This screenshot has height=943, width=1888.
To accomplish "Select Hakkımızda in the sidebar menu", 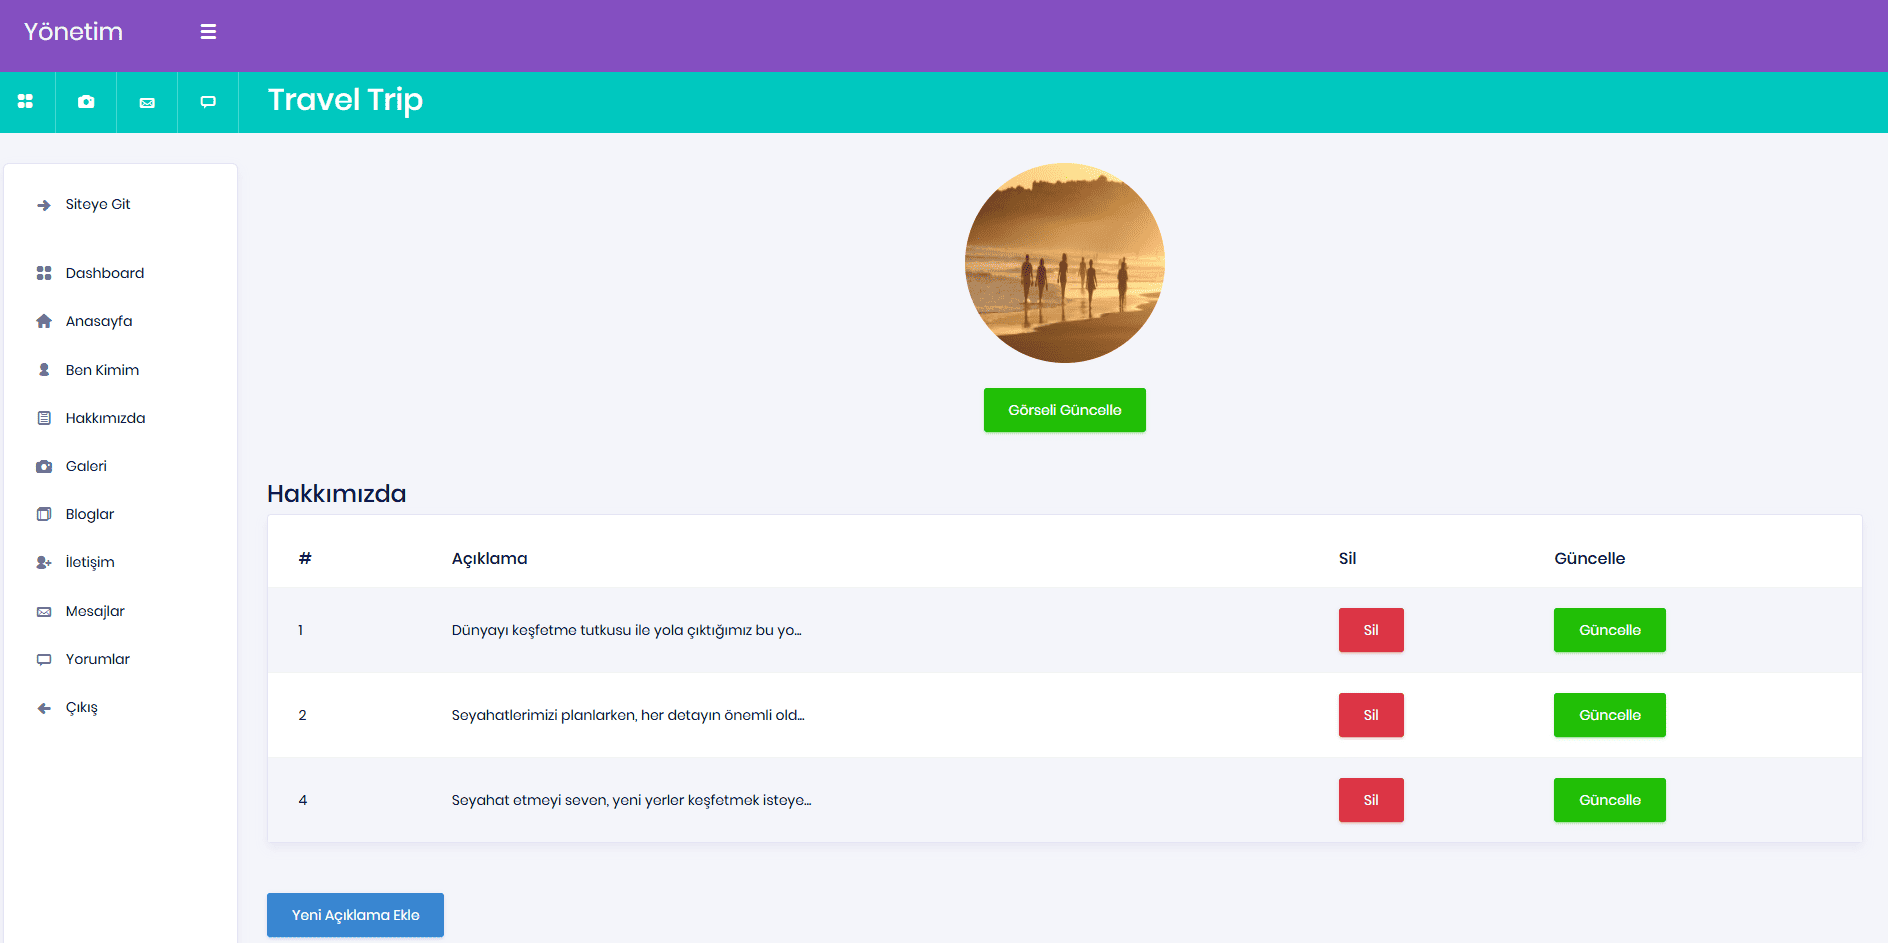I will [105, 418].
